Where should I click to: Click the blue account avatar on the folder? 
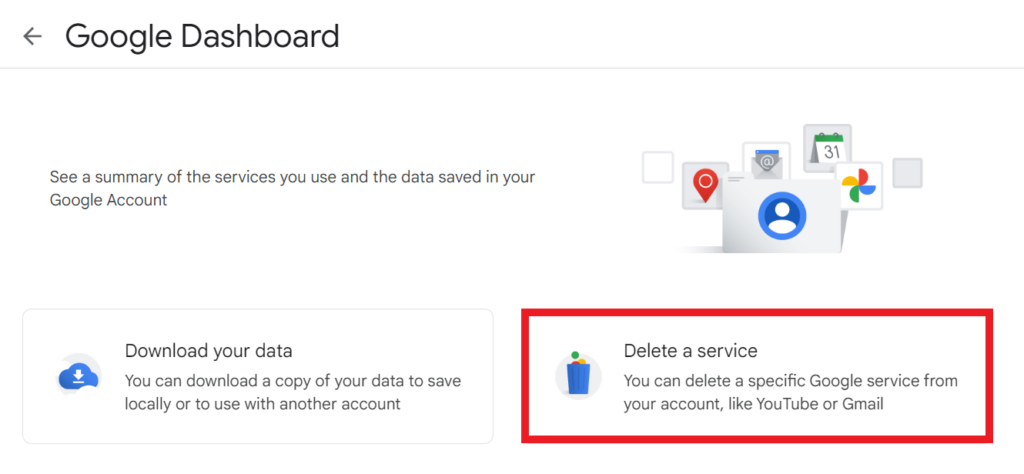pyautogui.click(x=782, y=214)
